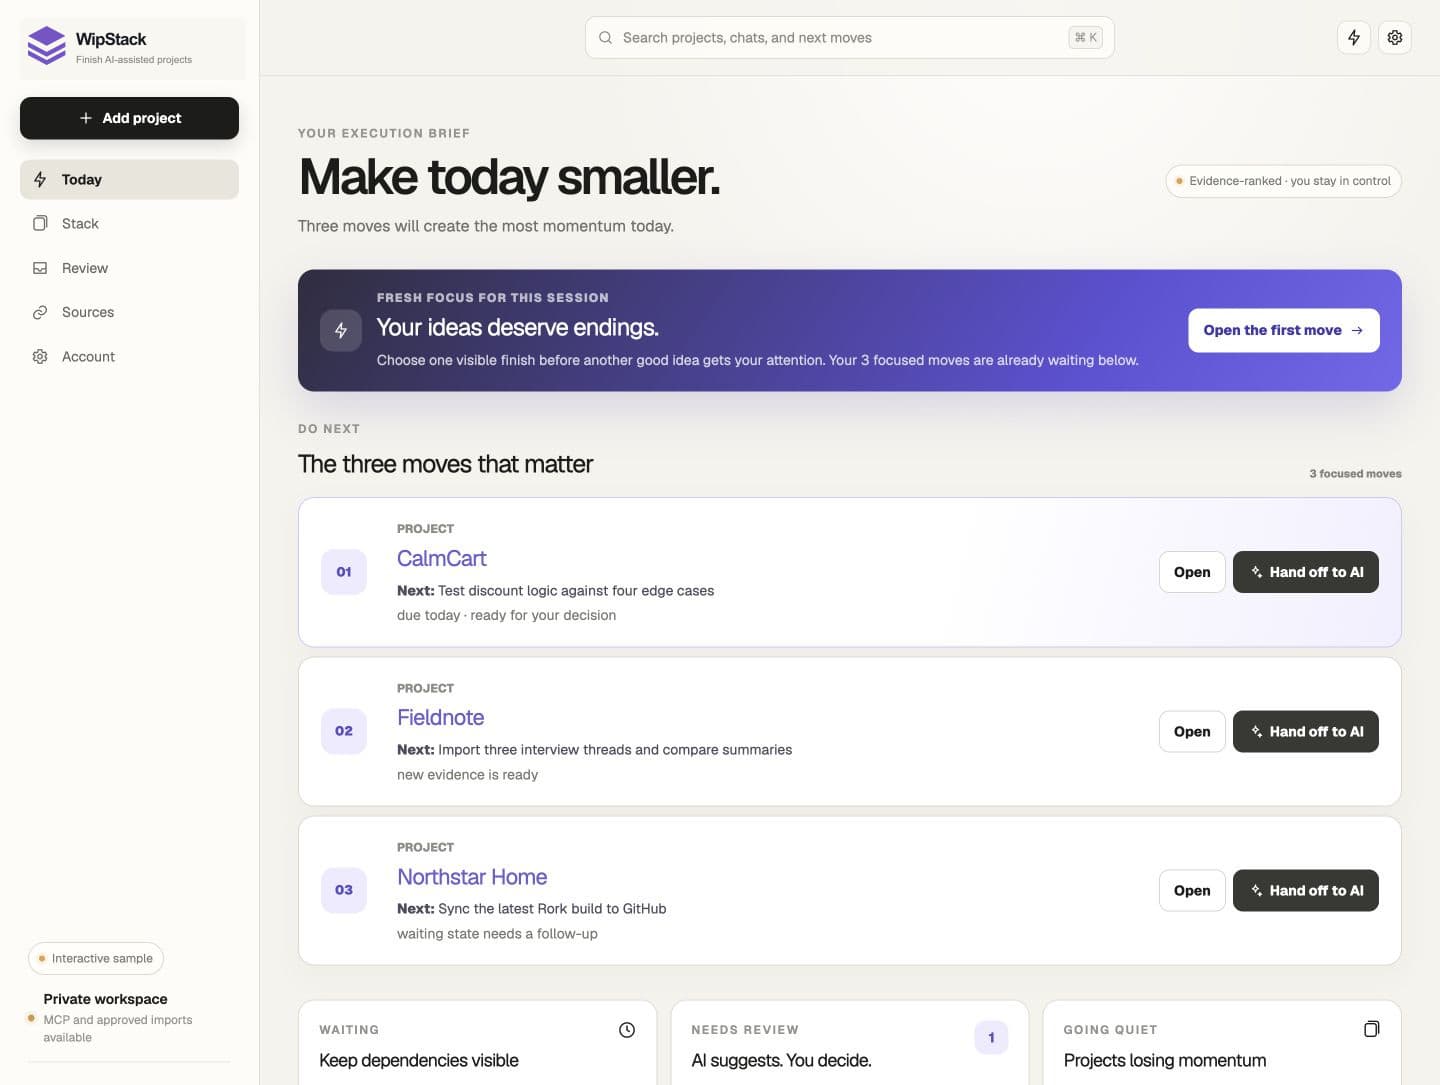Hand off CalmCart to AI
The image size is (1440, 1085).
pos(1306,572)
